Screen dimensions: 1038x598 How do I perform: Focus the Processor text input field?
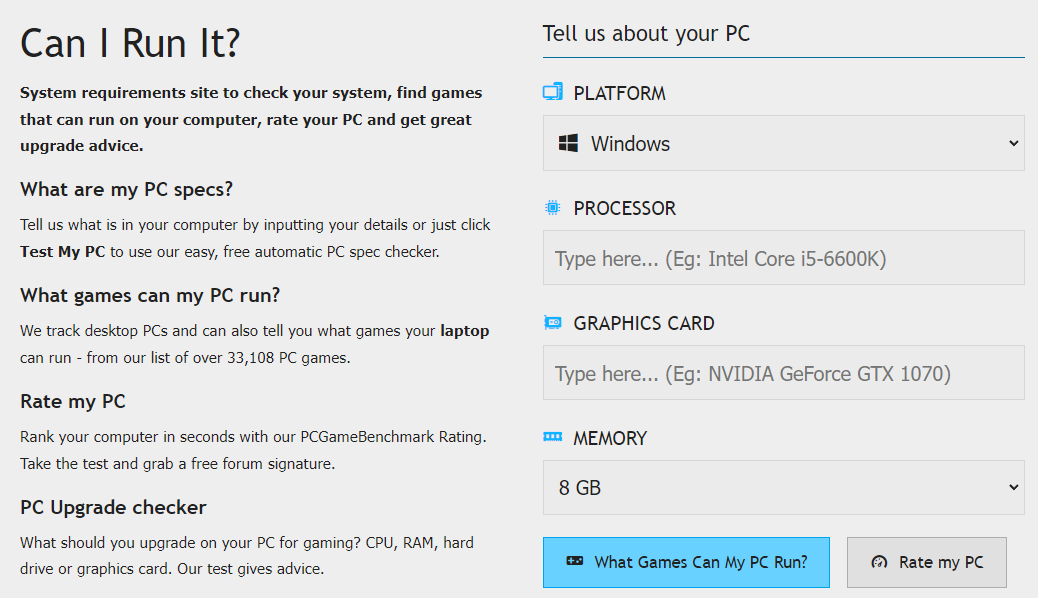coord(783,258)
